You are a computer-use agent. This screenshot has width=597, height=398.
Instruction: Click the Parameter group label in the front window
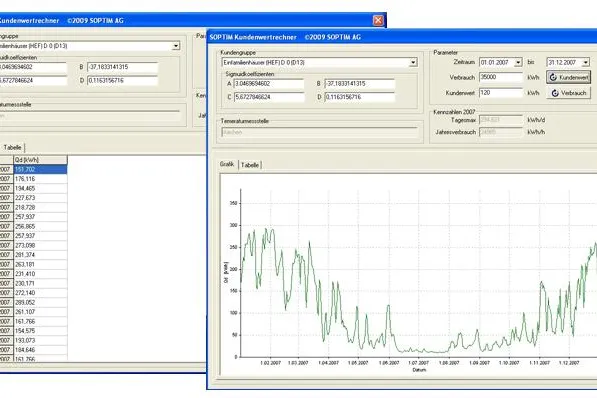[x=445, y=53]
